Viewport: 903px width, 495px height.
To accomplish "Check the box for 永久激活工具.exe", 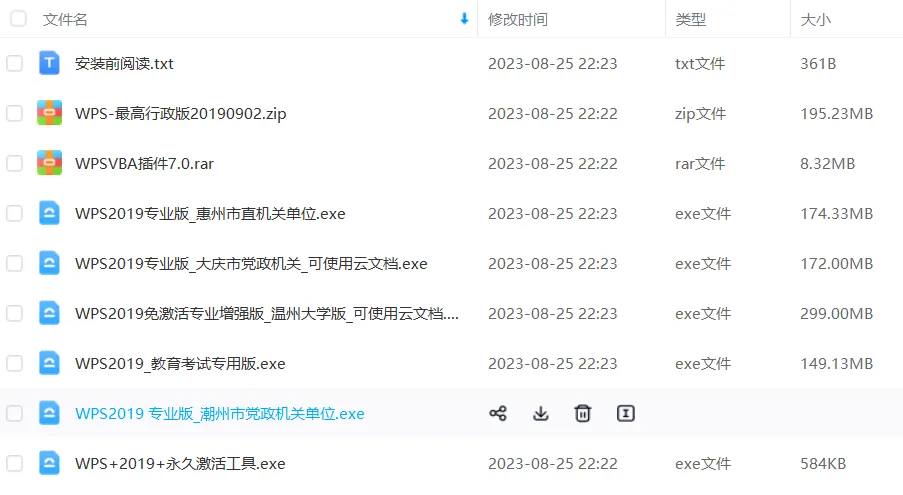I will pos(14,463).
